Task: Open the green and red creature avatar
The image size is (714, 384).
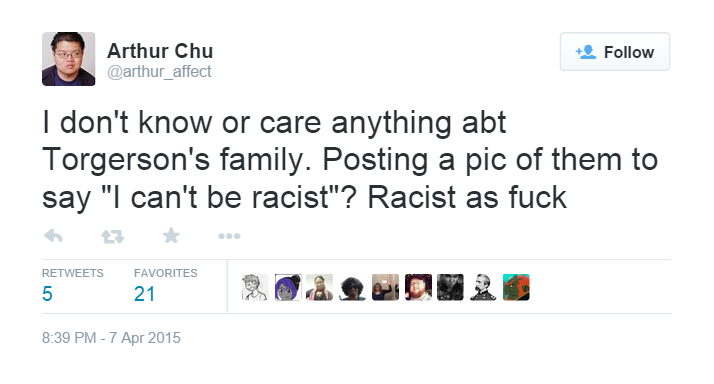Action: [x=516, y=287]
